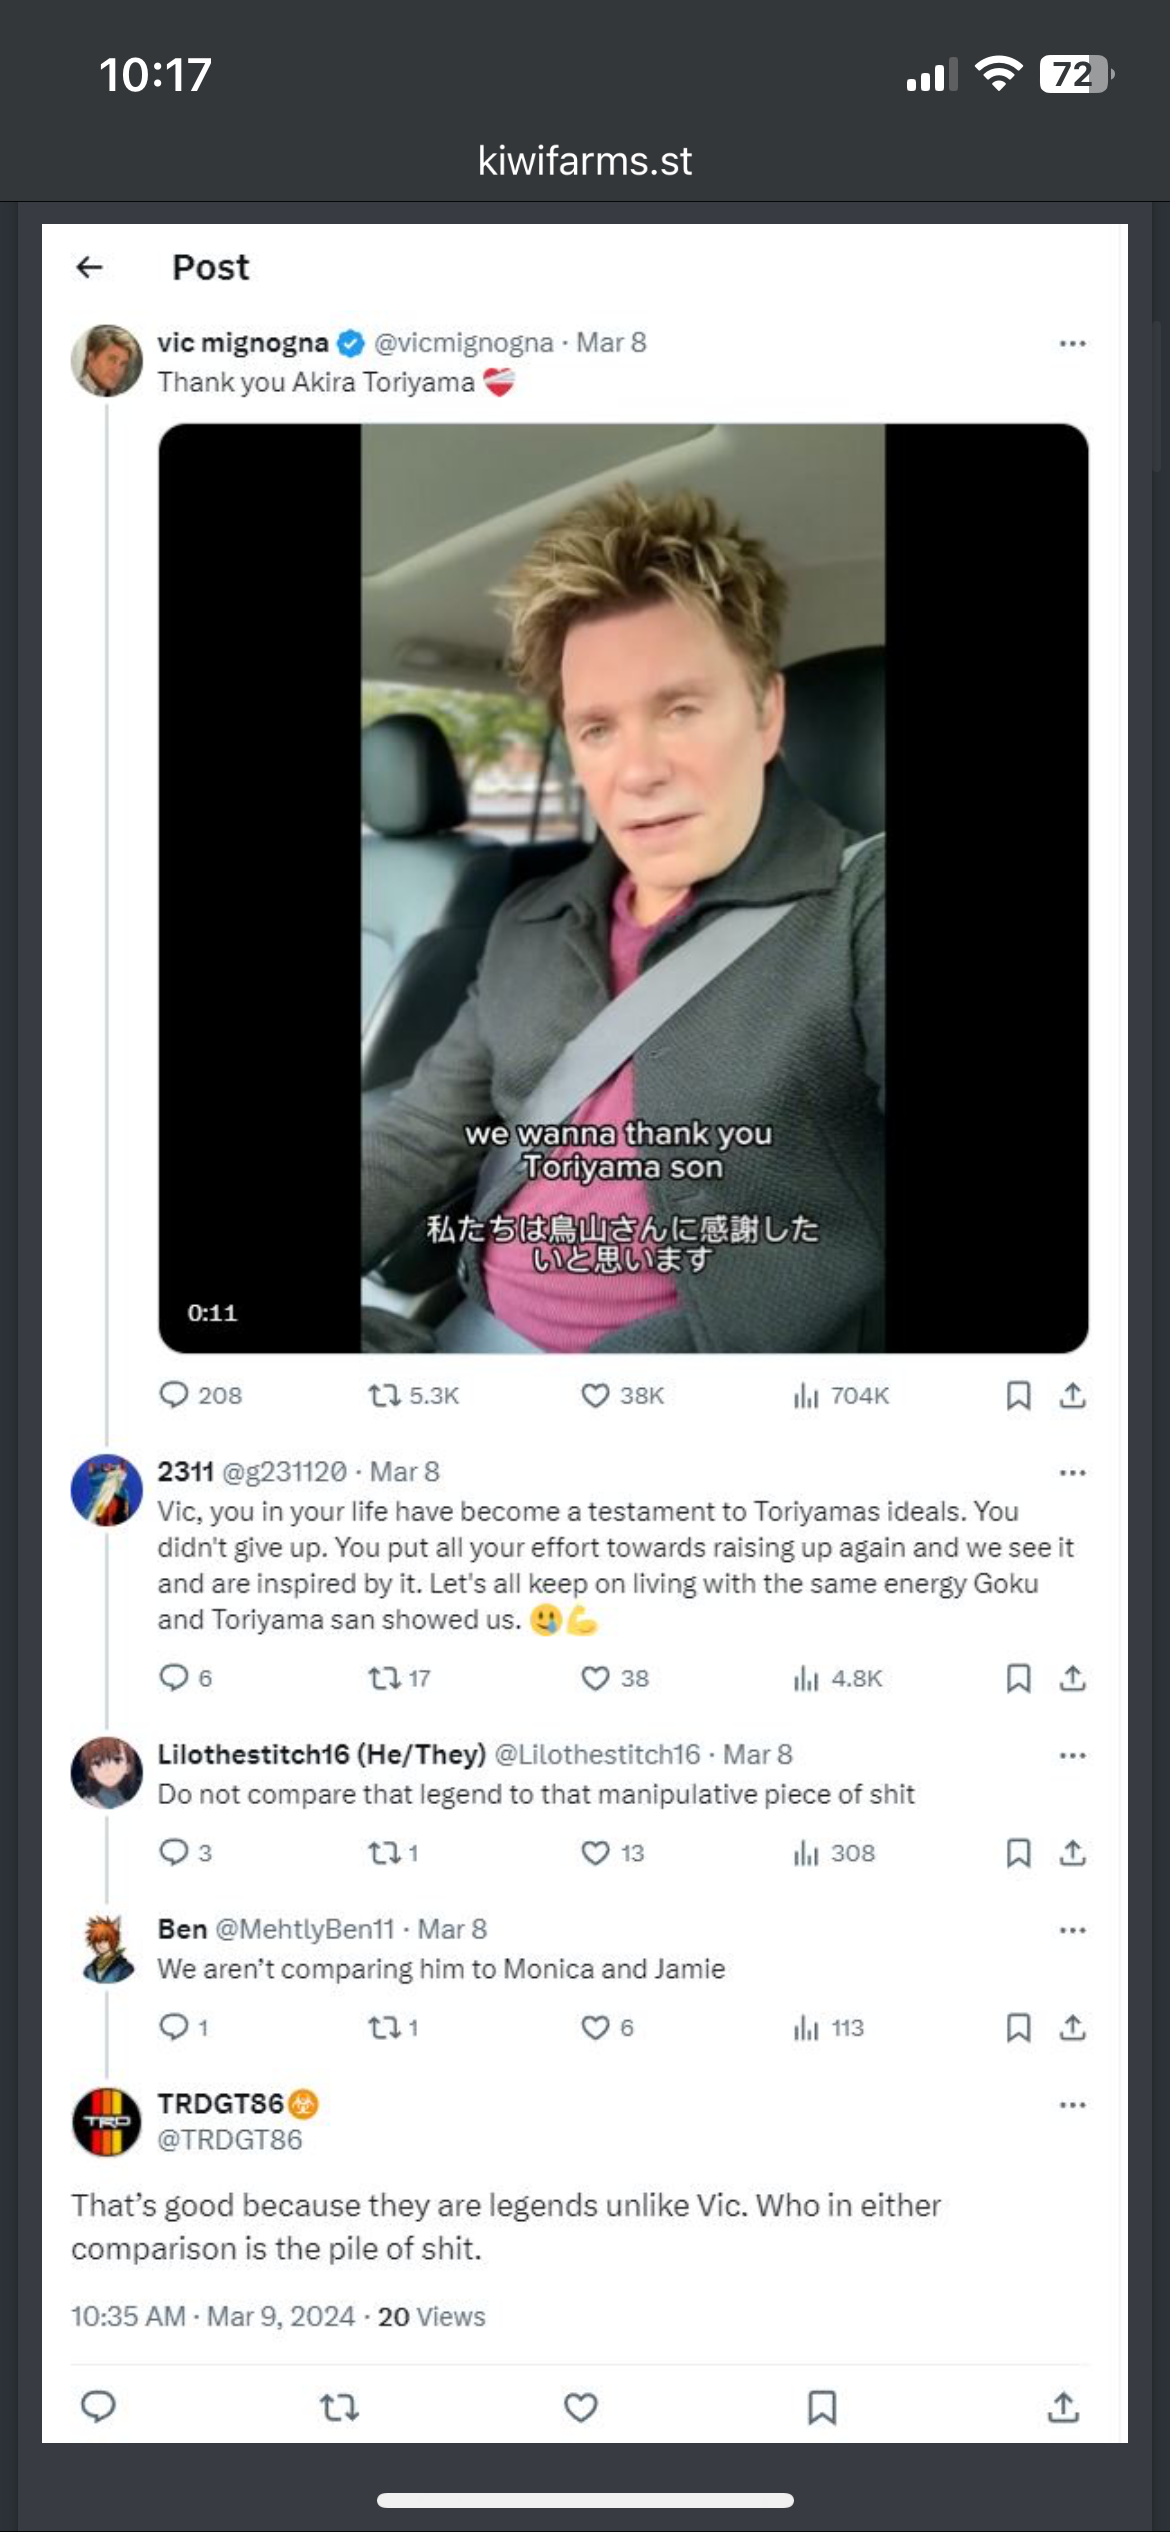Expand options menu on Lilothestitch16's reply
1170x2532 pixels.
point(1072,1756)
